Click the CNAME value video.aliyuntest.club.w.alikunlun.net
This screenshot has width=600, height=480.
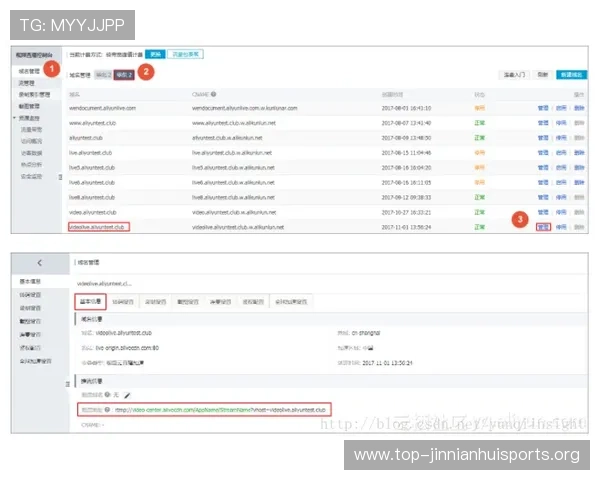[x=234, y=212]
